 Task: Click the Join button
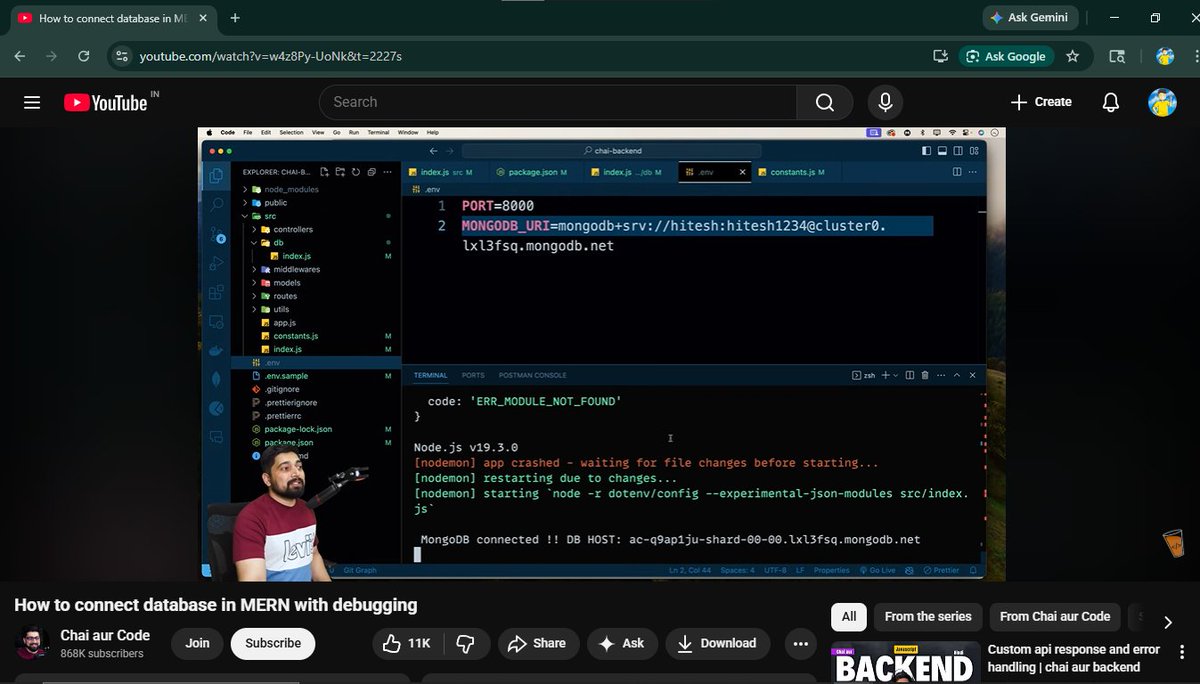pos(197,643)
